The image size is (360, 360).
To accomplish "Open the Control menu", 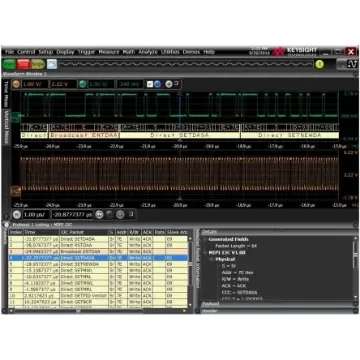I will point(26,52).
